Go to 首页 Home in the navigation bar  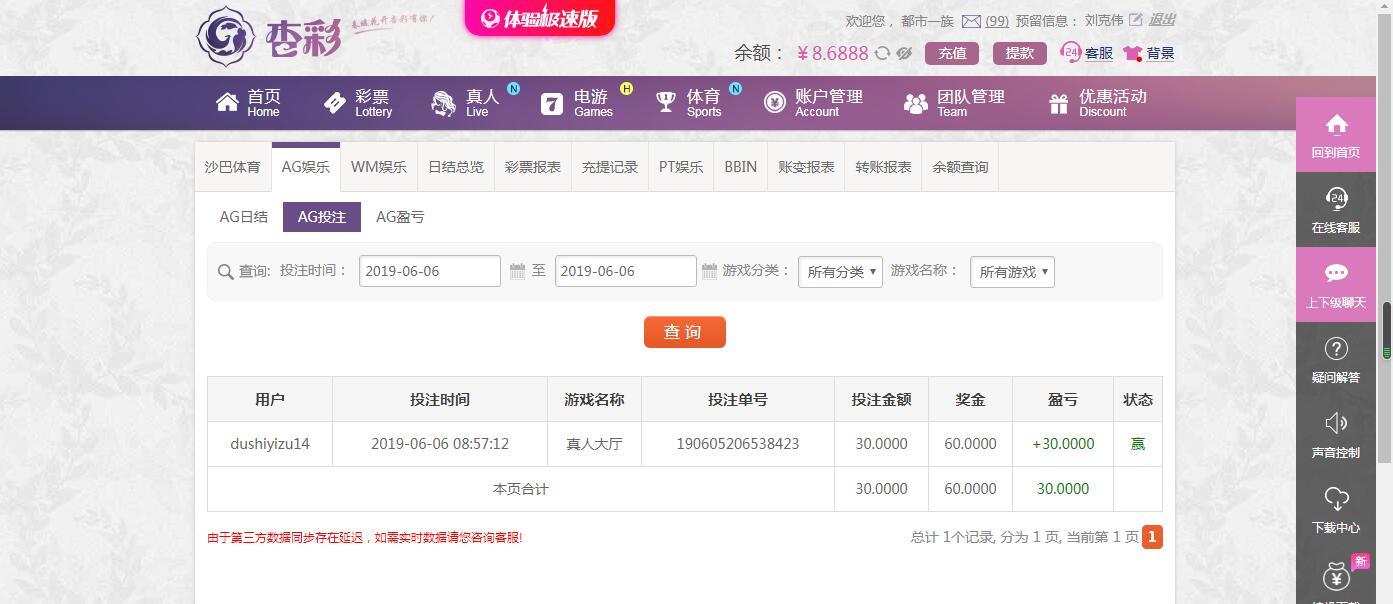pyautogui.click(x=249, y=103)
